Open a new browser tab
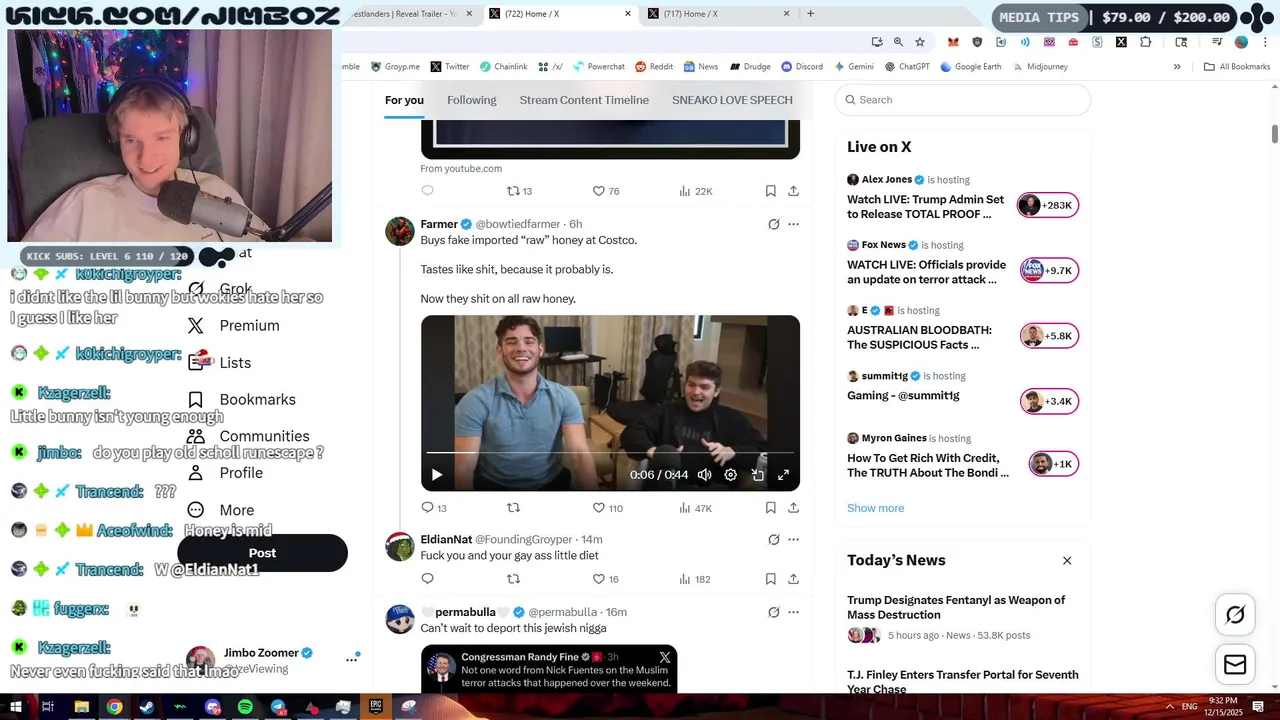Viewport: 1280px width, 720px height. (810, 14)
